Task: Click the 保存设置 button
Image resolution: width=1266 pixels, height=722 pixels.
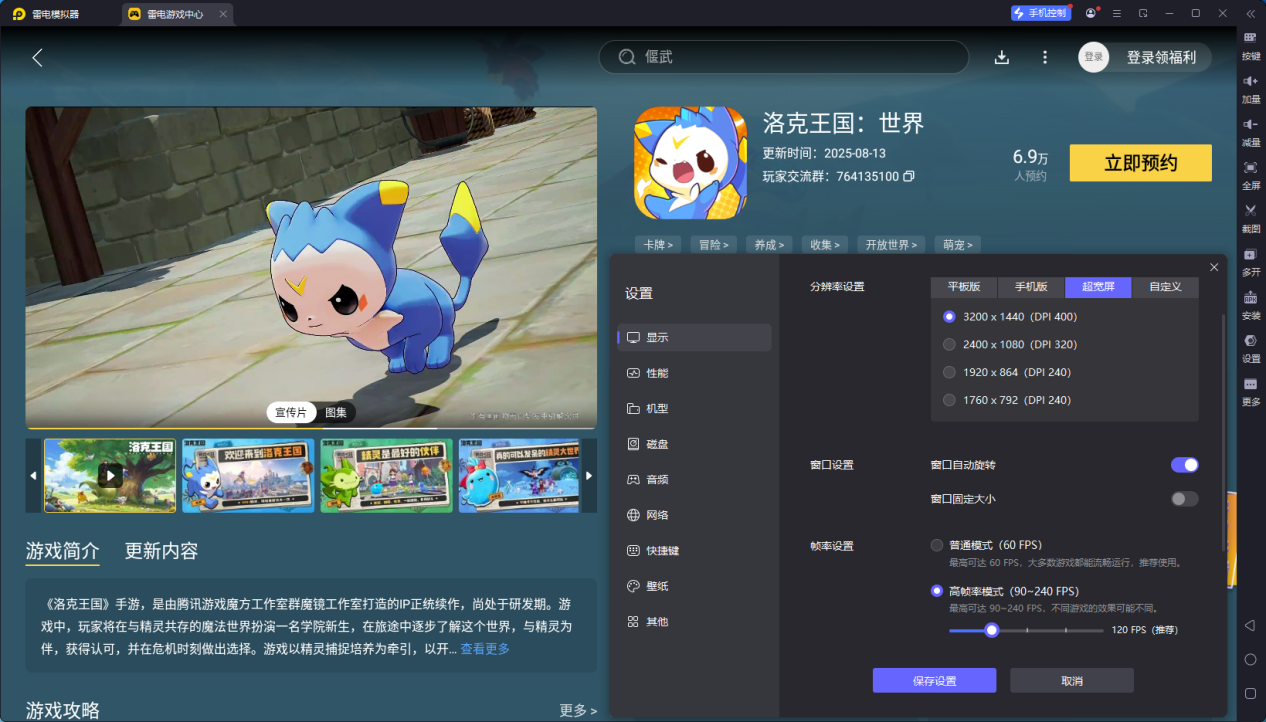Action: tap(934, 681)
